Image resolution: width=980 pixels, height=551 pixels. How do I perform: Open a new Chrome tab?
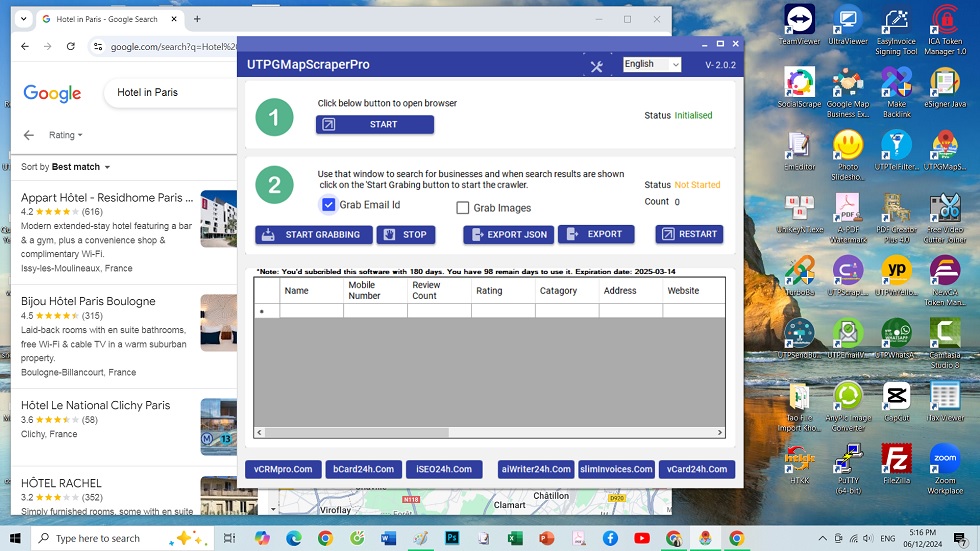click(x=197, y=19)
